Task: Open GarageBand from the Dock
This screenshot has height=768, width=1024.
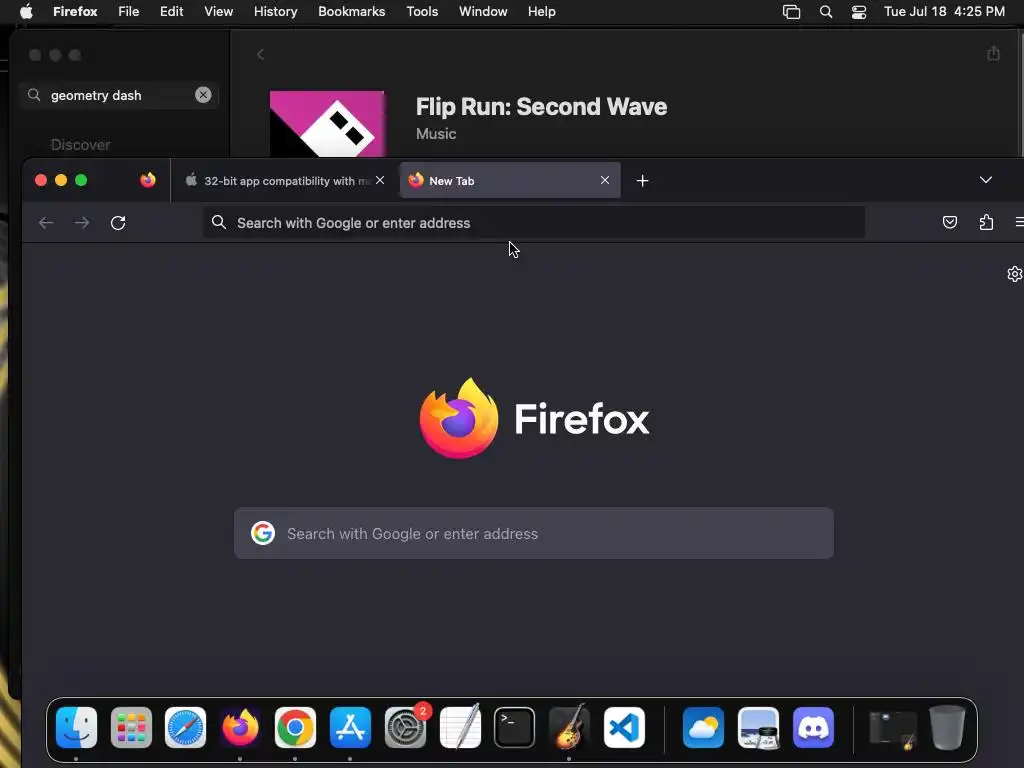Action: pos(569,726)
